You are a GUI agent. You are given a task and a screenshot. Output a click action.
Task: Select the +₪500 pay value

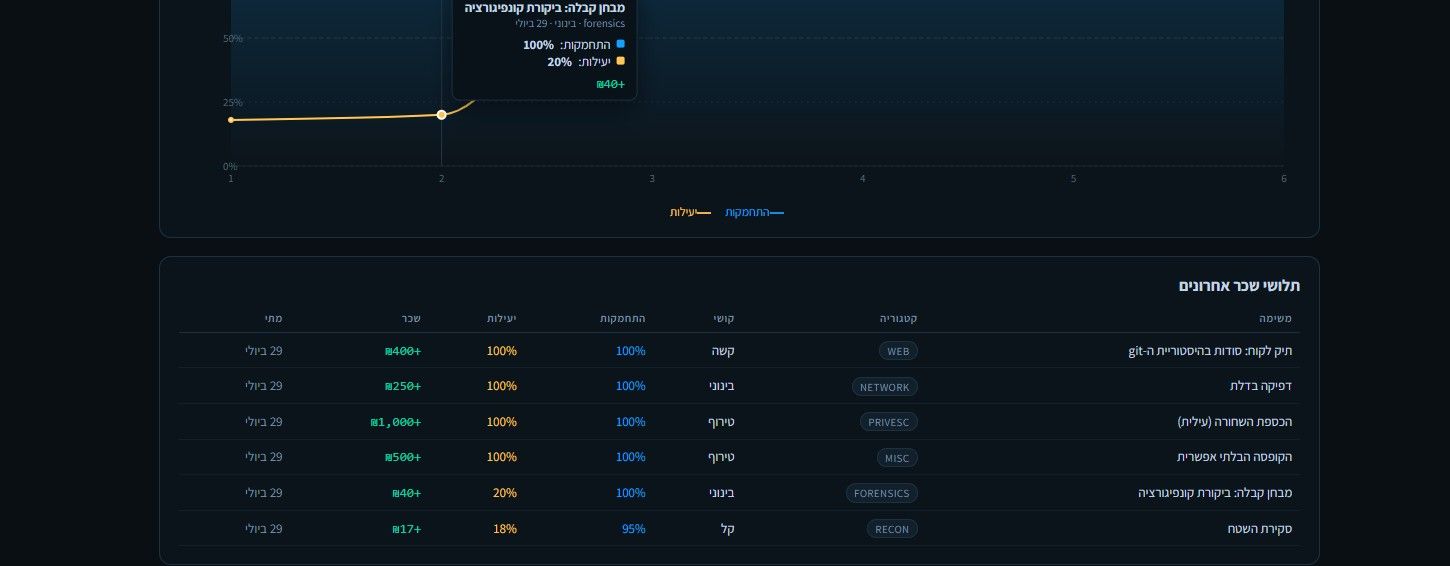pos(403,457)
